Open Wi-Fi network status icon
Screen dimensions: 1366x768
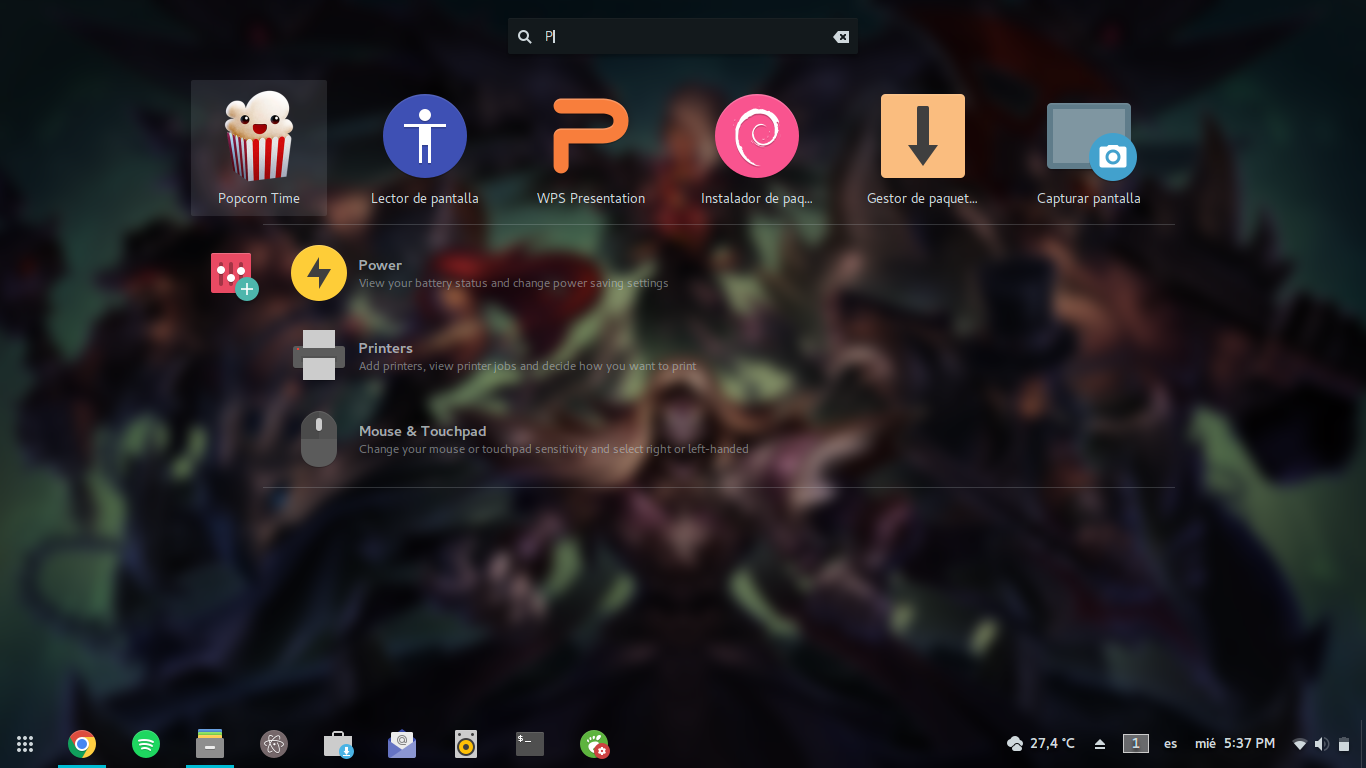coord(1300,744)
